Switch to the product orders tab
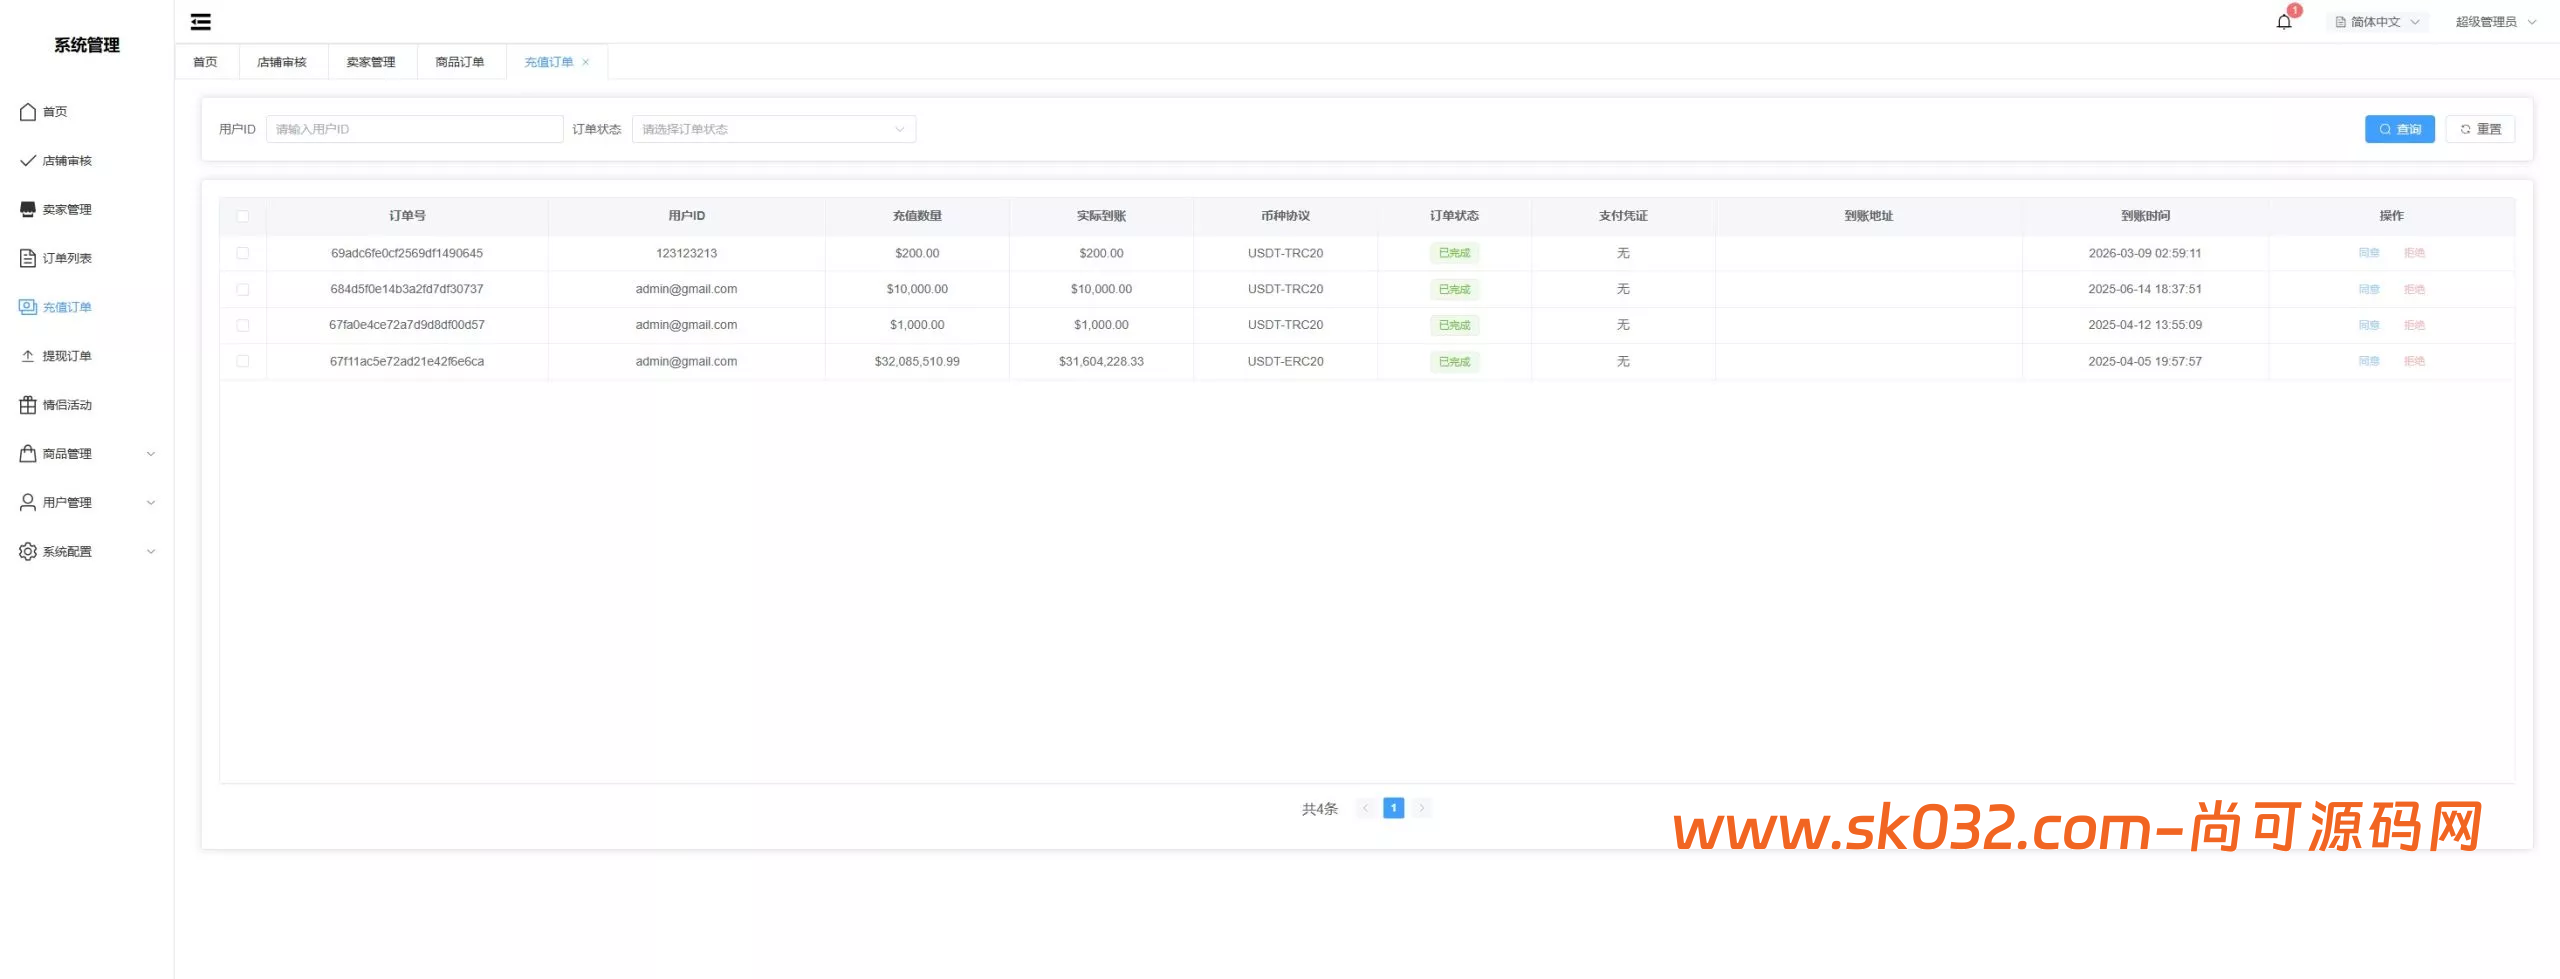This screenshot has width=2560, height=979. 460,62
